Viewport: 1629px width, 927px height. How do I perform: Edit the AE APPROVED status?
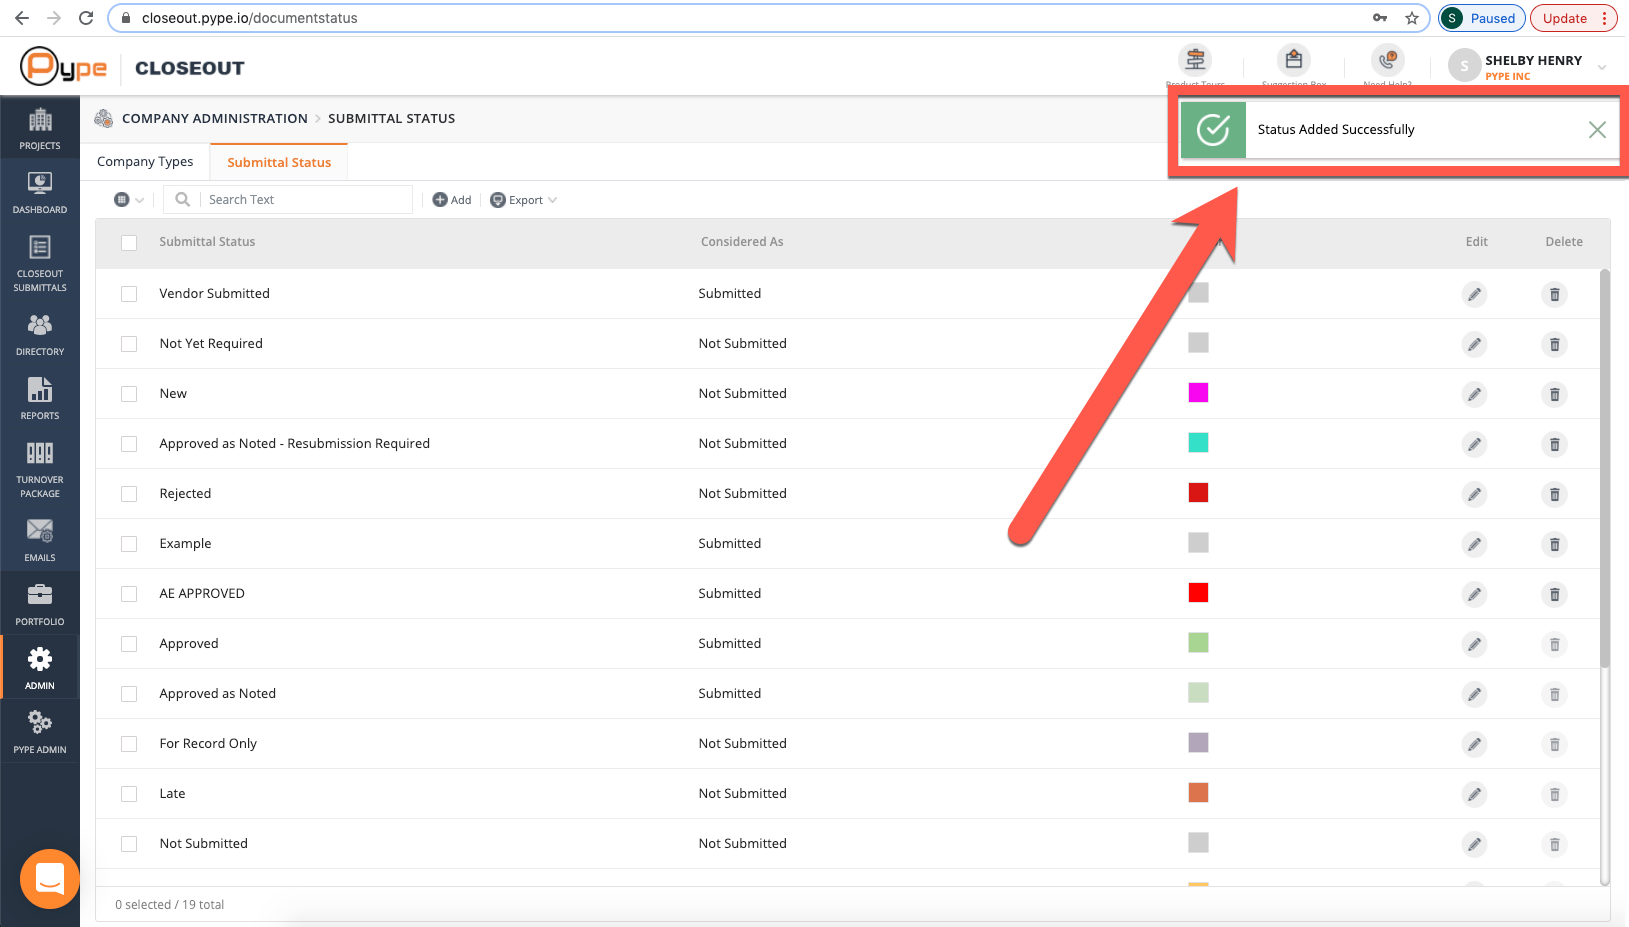1475,594
